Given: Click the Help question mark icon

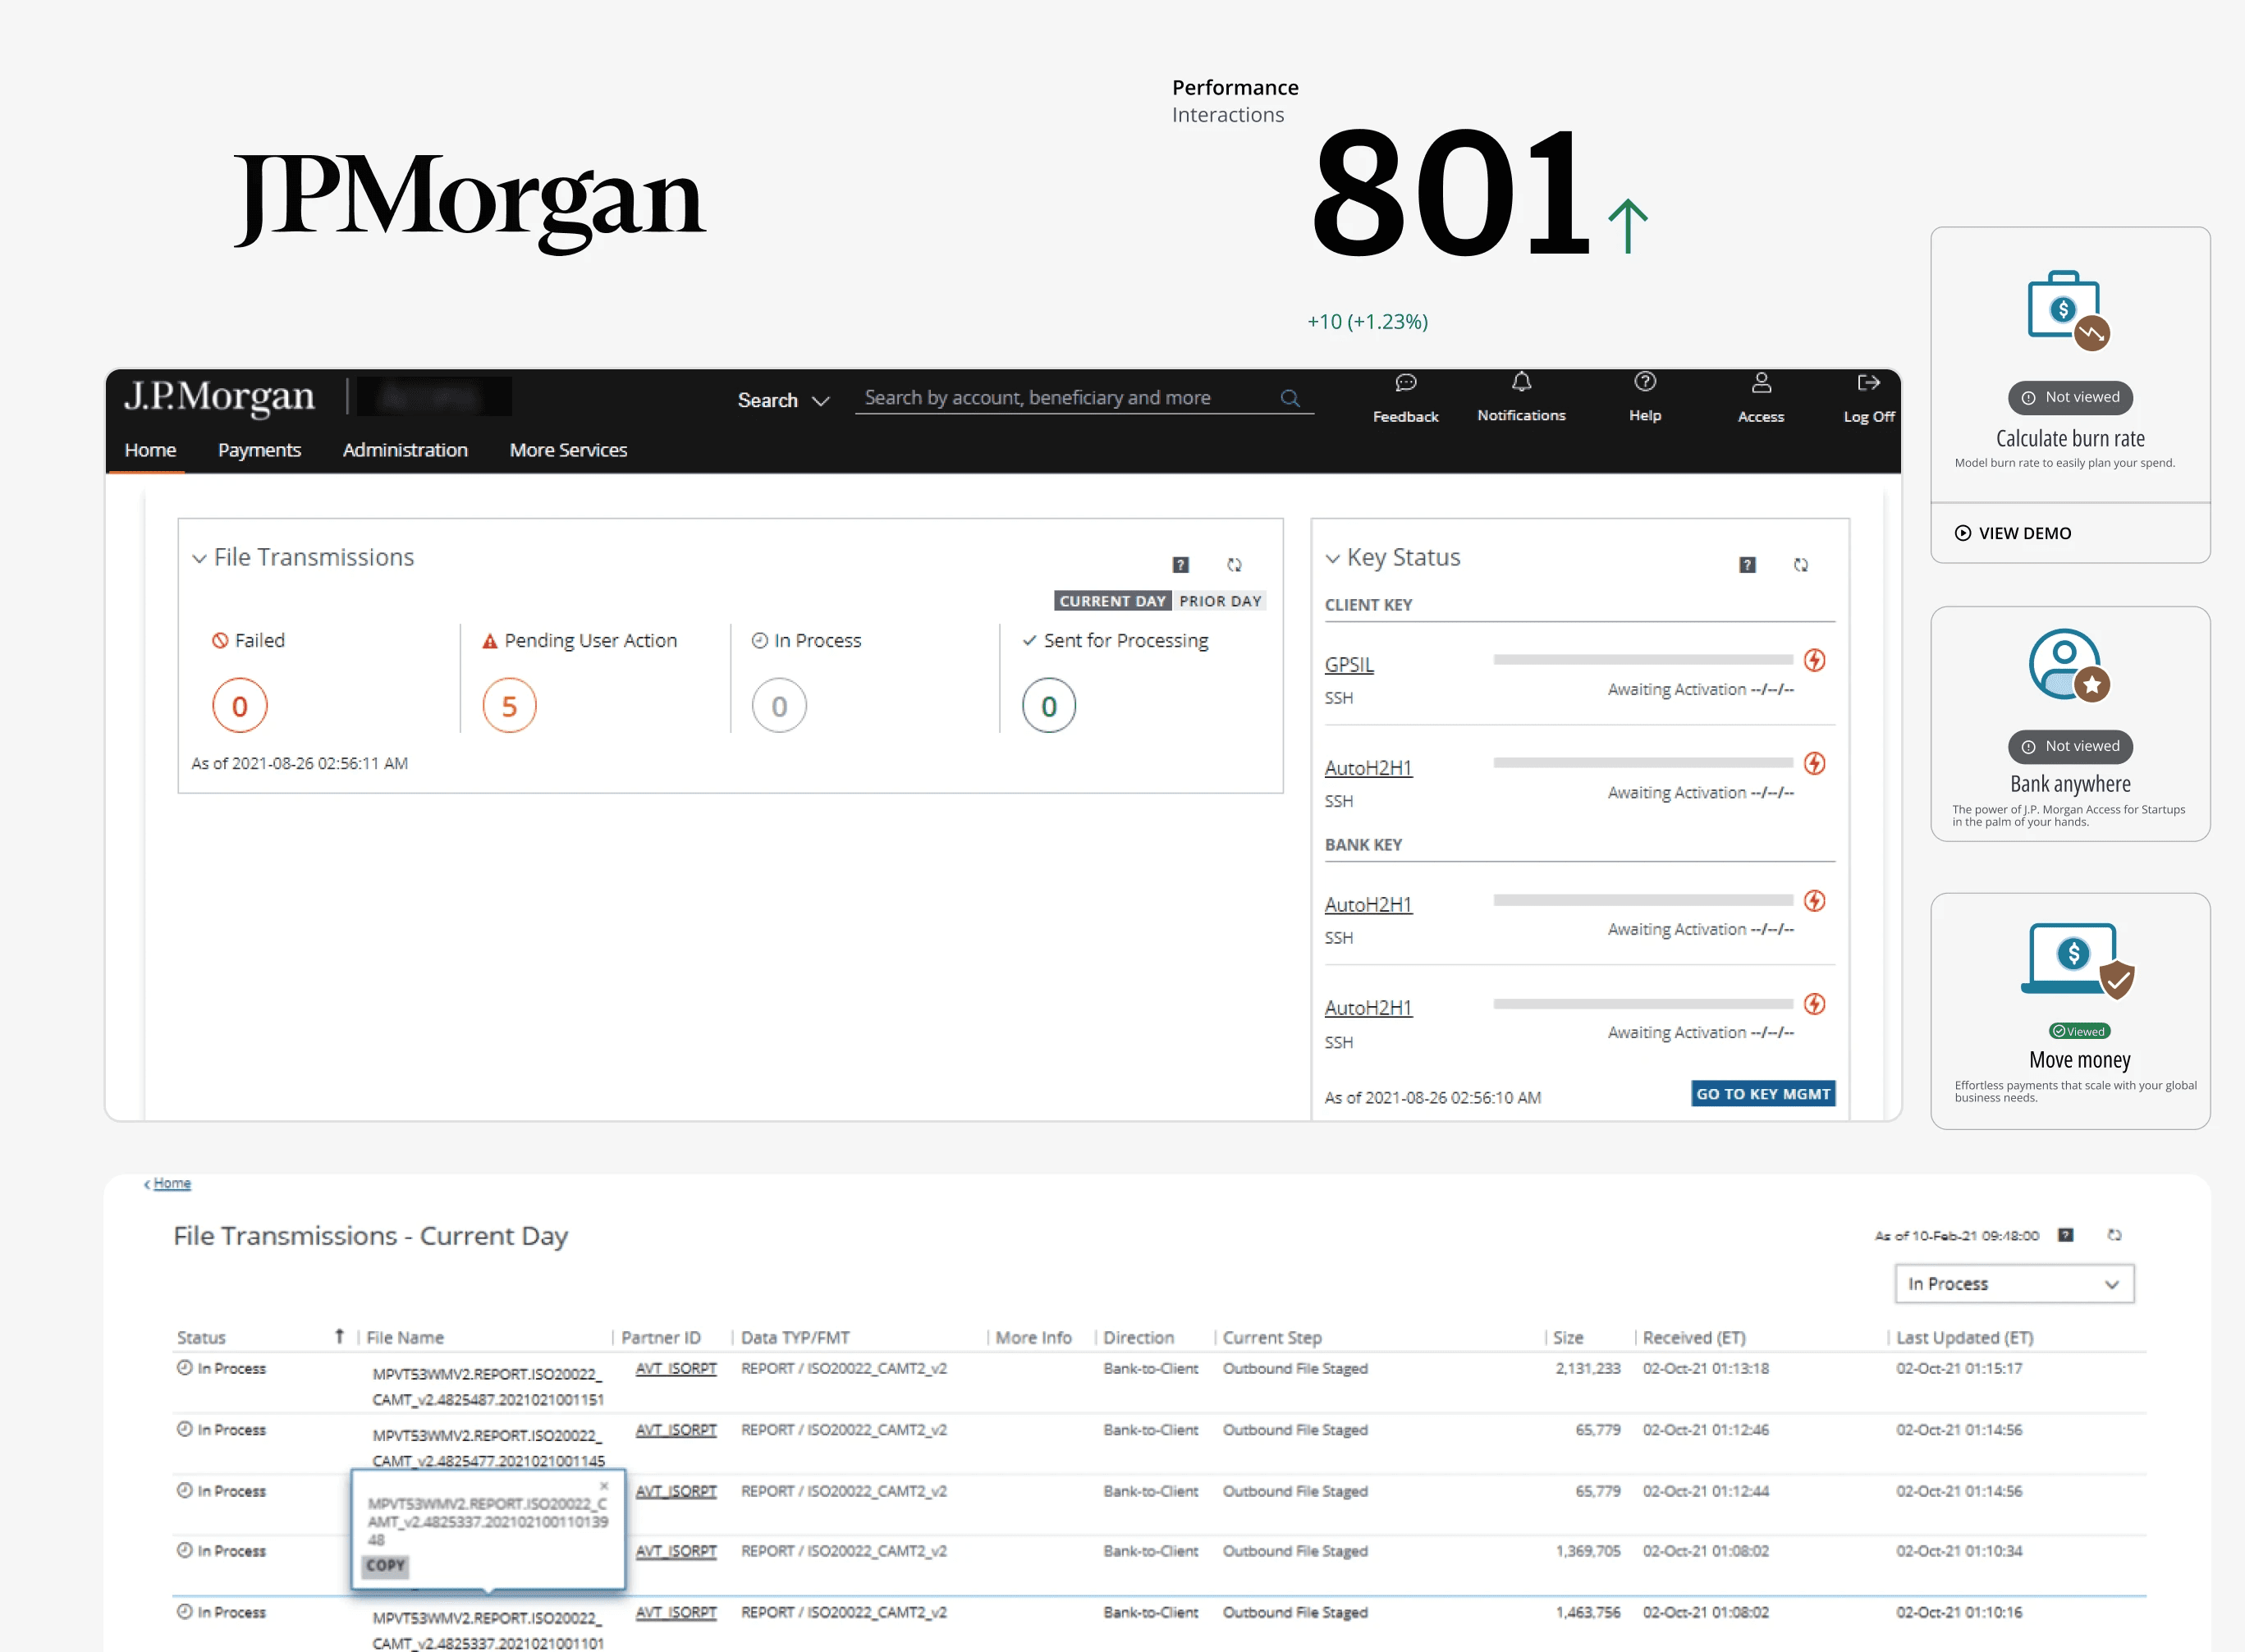Looking at the screenshot, I should [1645, 382].
